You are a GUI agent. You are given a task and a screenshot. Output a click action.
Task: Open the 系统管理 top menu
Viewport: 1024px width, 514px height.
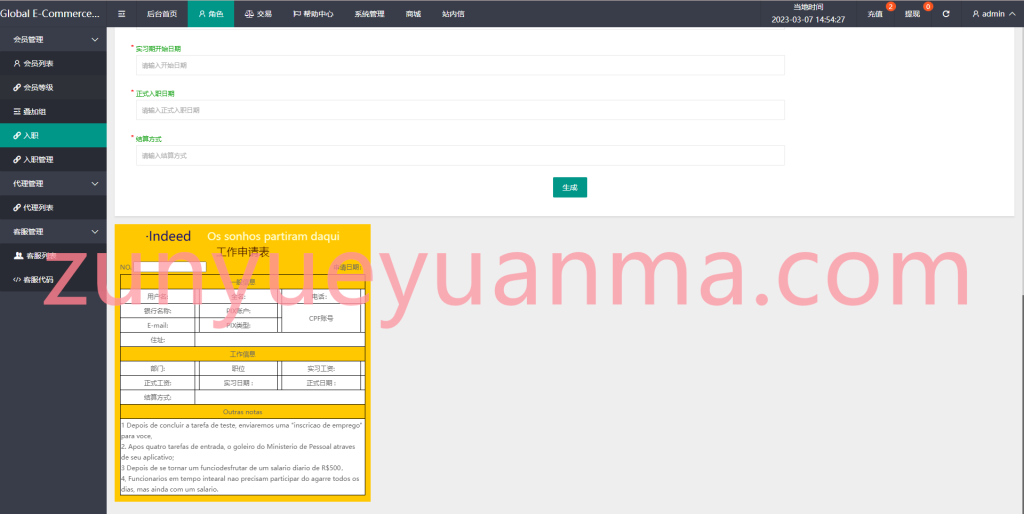[x=370, y=14]
